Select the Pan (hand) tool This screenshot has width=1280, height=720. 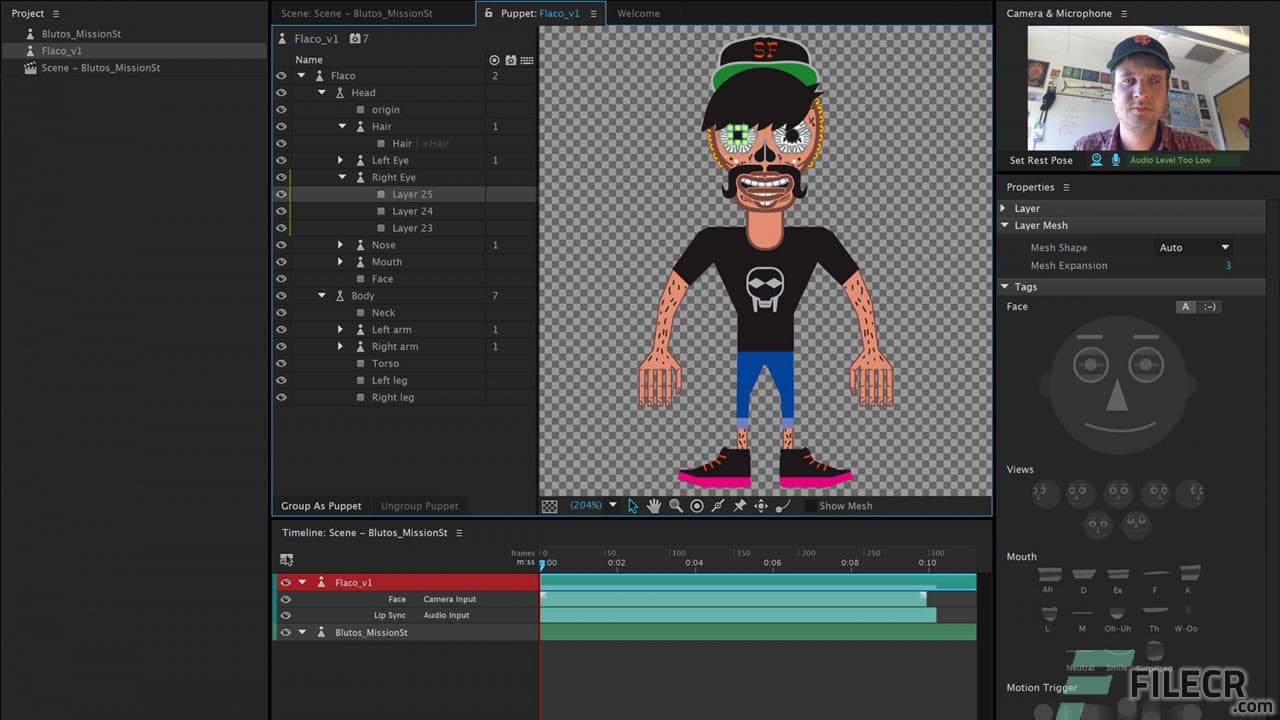click(654, 506)
